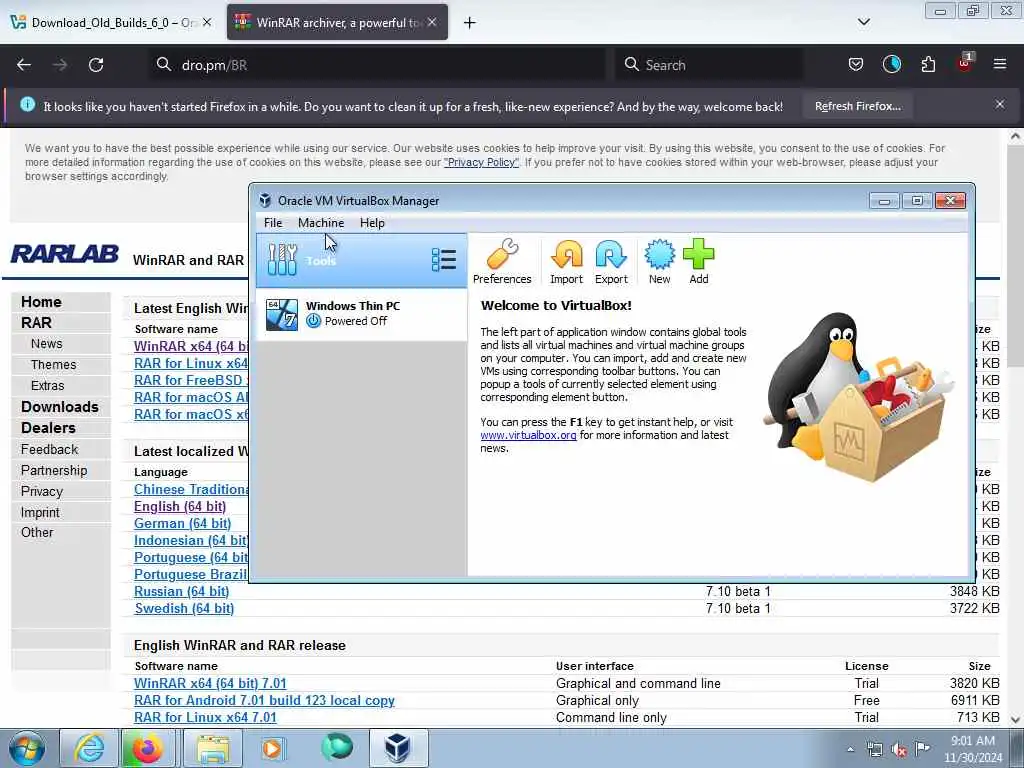Open RAR for Android 7.01 link
This screenshot has height=768, width=1024.
point(264,700)
